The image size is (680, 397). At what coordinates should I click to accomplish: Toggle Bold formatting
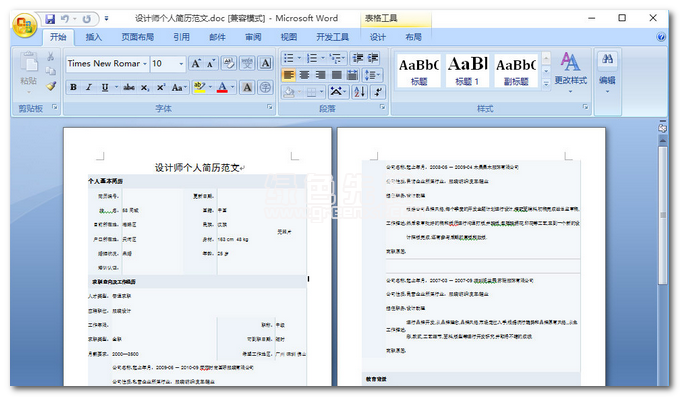(74, 87)
